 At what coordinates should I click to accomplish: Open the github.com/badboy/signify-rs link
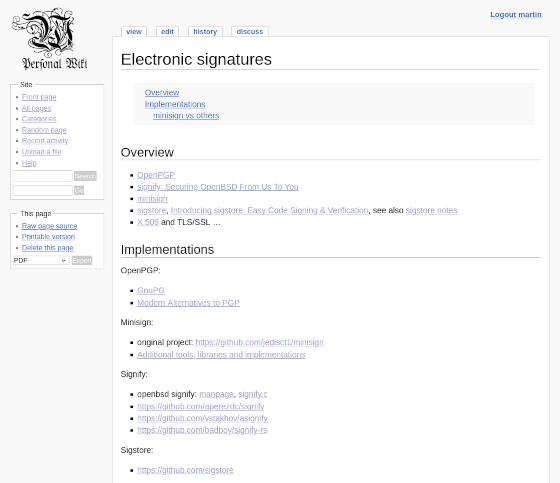(x=202, y=430)
